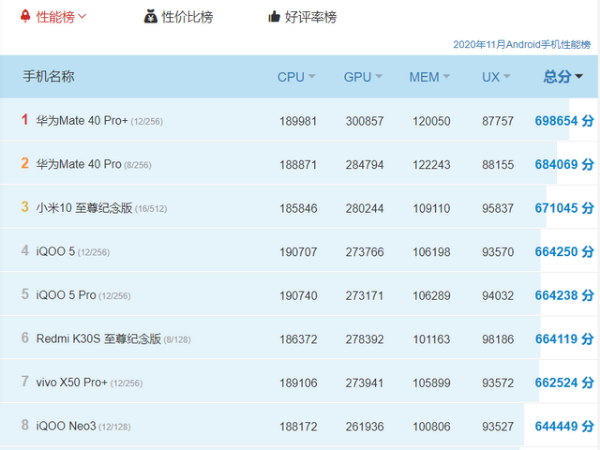Click rank number 6
Viewport: 600px width, 450px height.
(24, 338)
